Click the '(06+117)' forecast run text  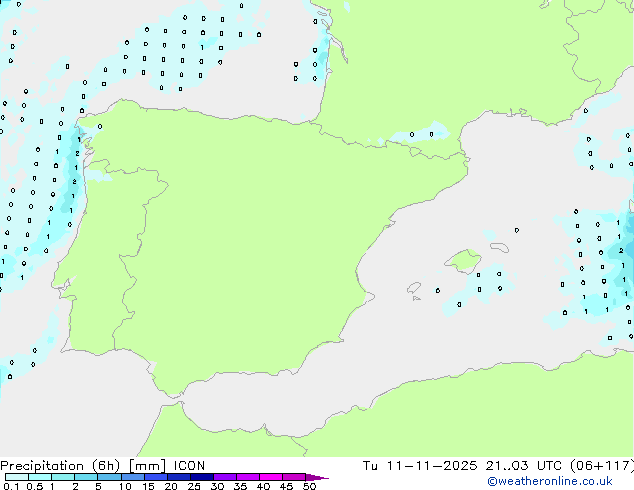click(x=602, y=466)
